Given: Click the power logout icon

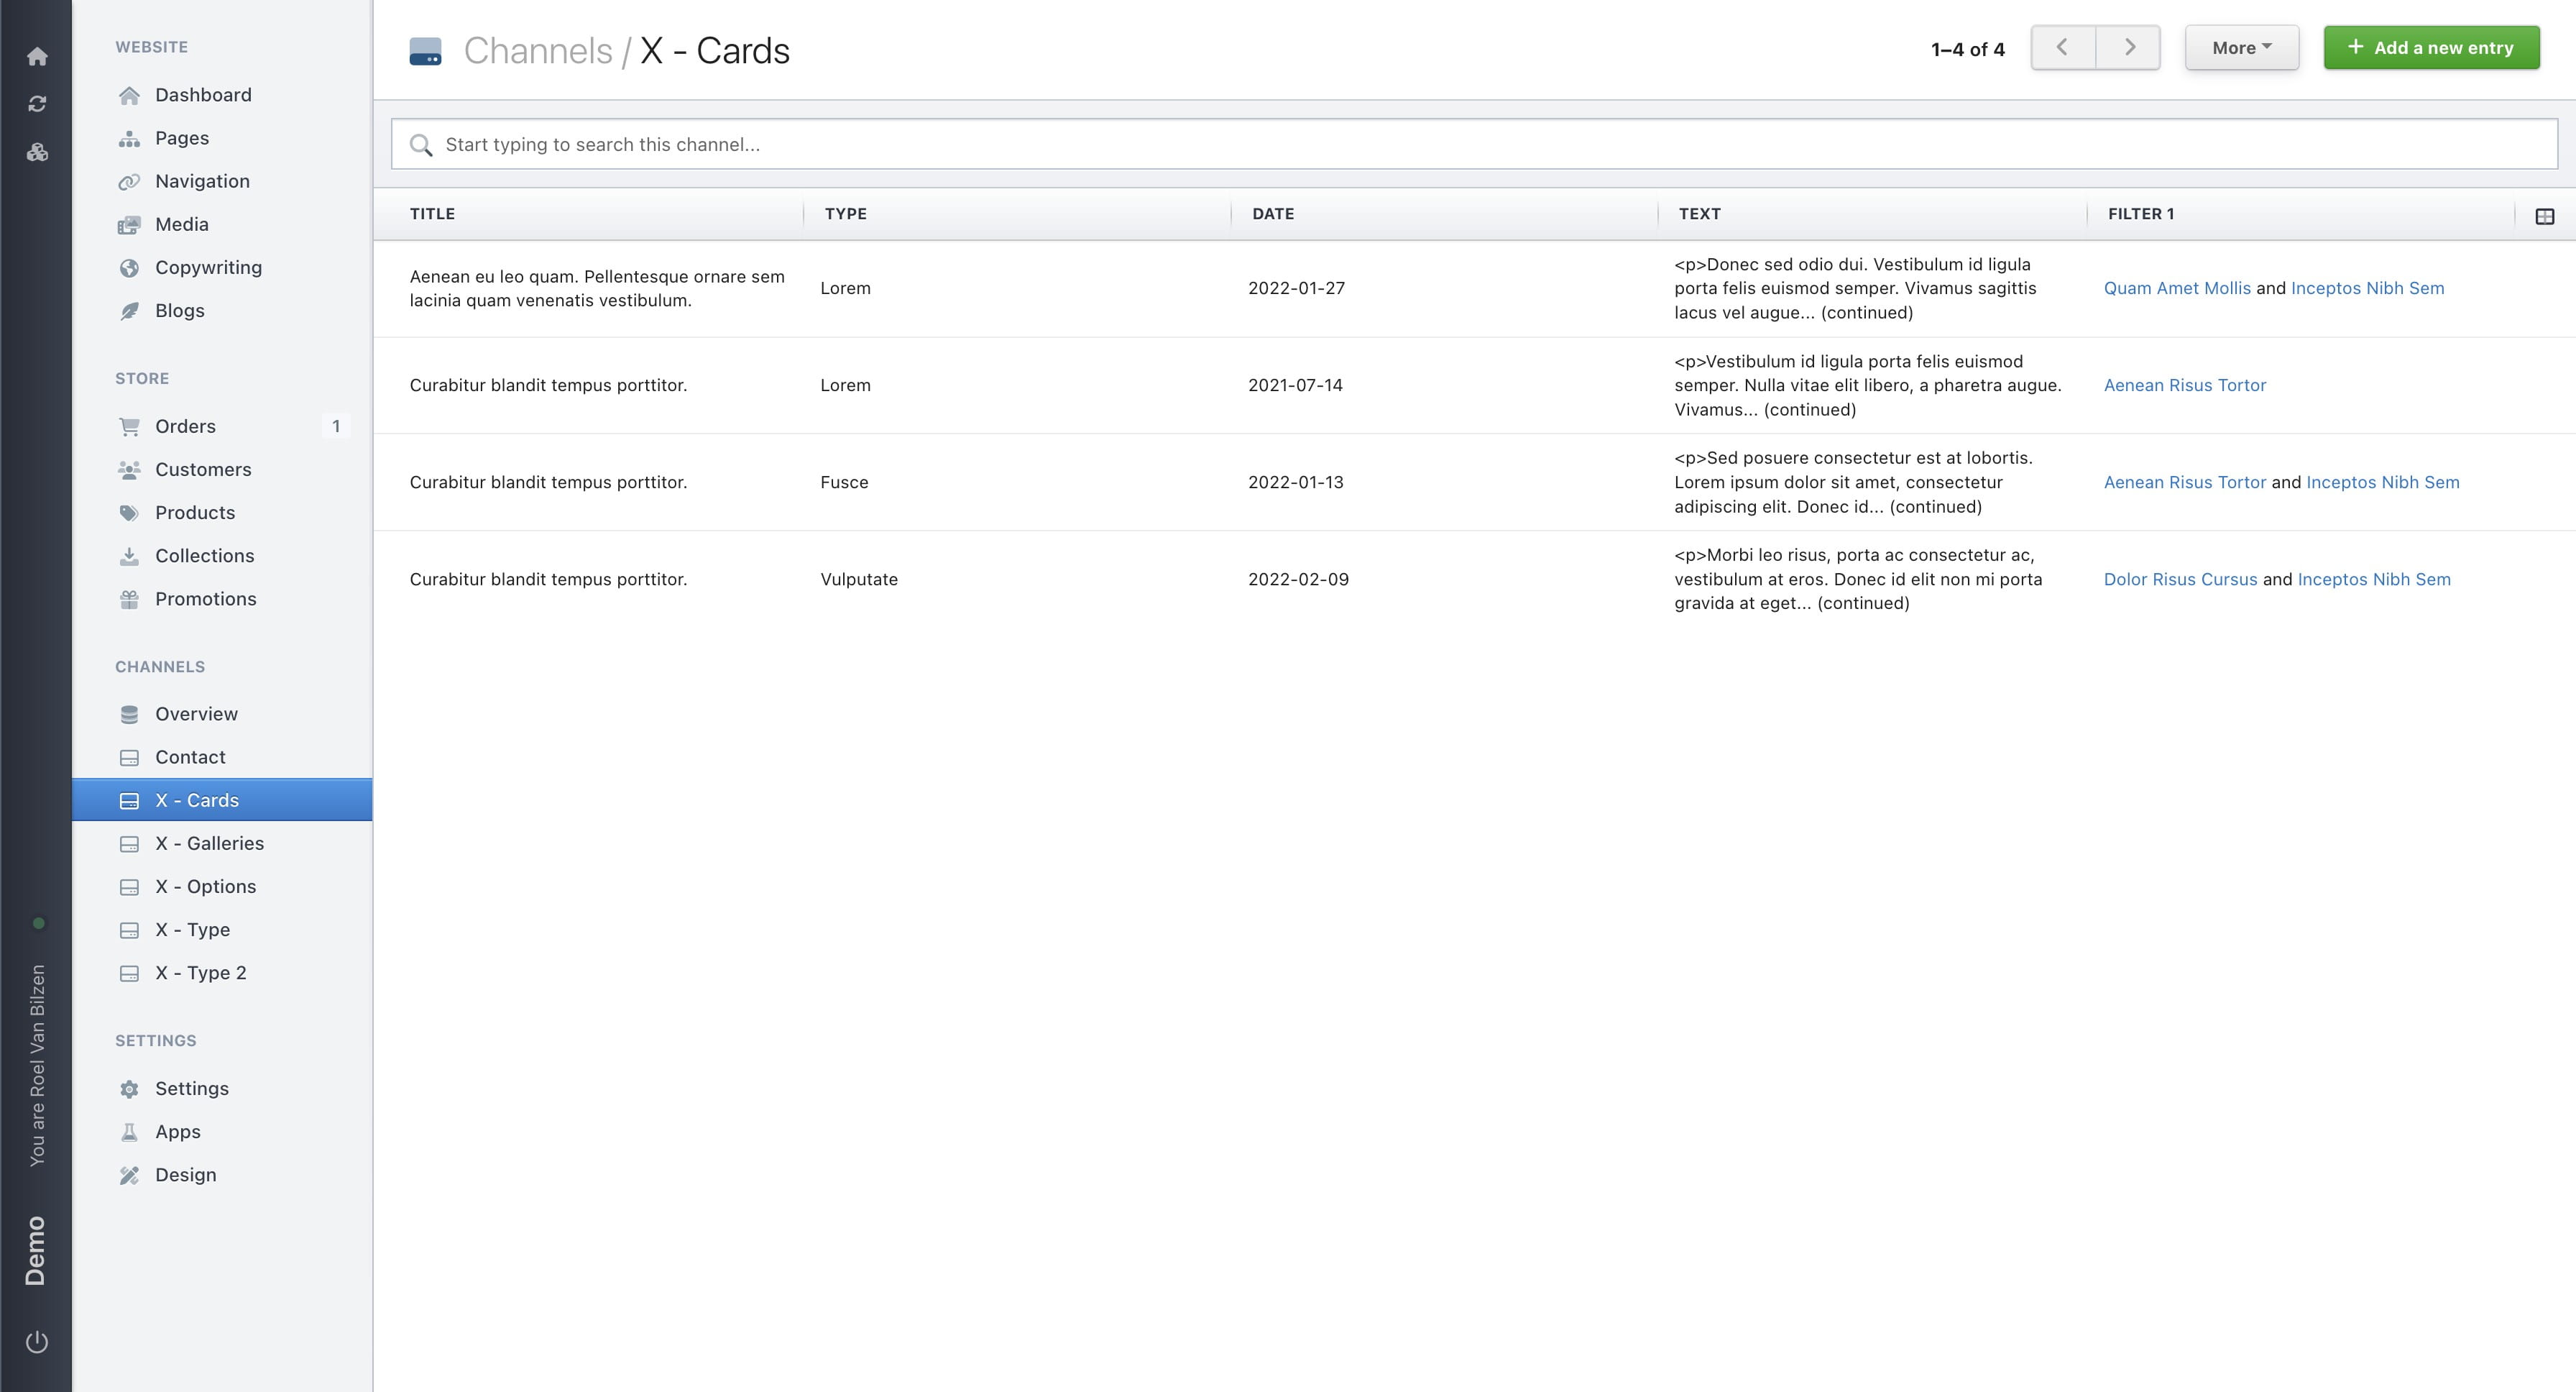Looking at the screenshot, I should (37, 1342).
